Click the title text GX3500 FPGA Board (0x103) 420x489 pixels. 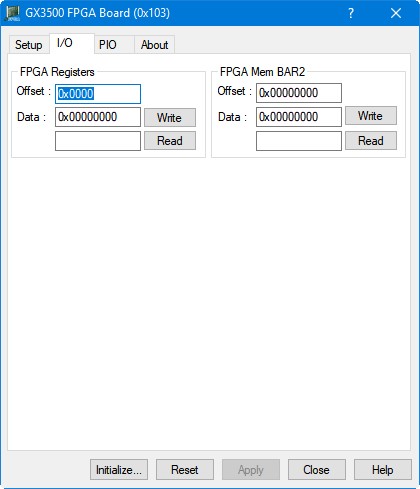point(97,13)
